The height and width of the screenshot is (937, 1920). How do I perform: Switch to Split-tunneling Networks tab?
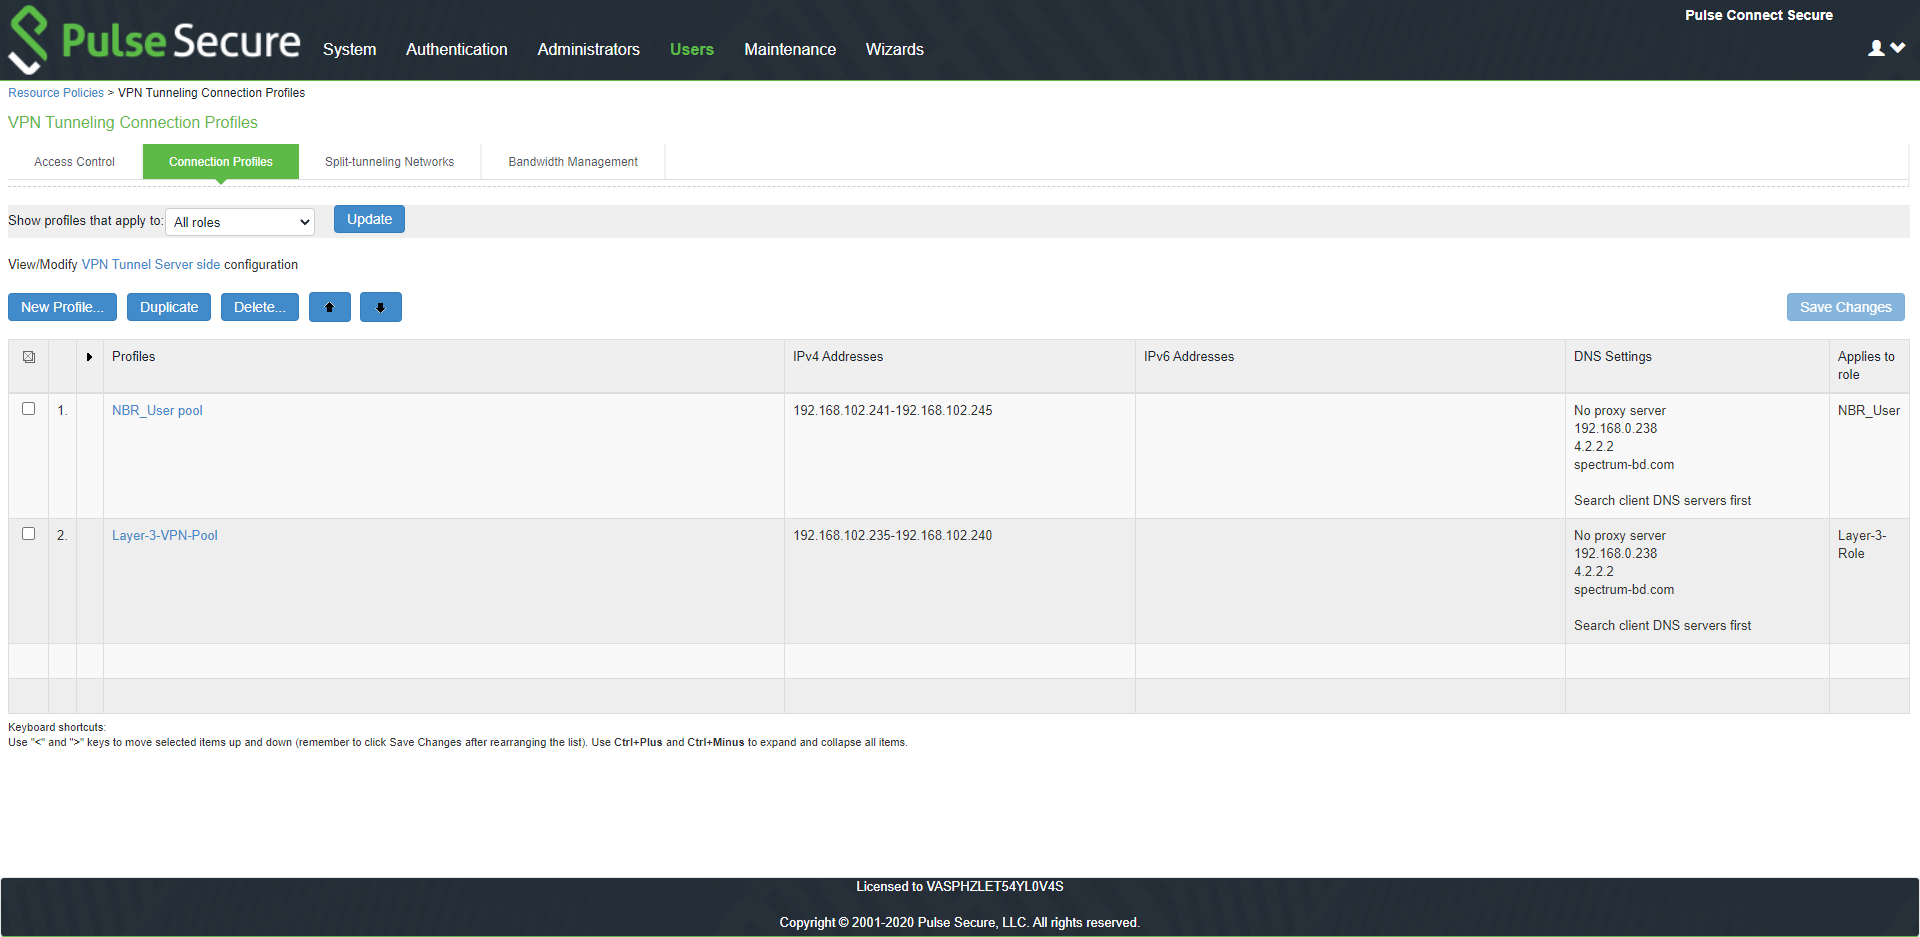tap(390, 162)
